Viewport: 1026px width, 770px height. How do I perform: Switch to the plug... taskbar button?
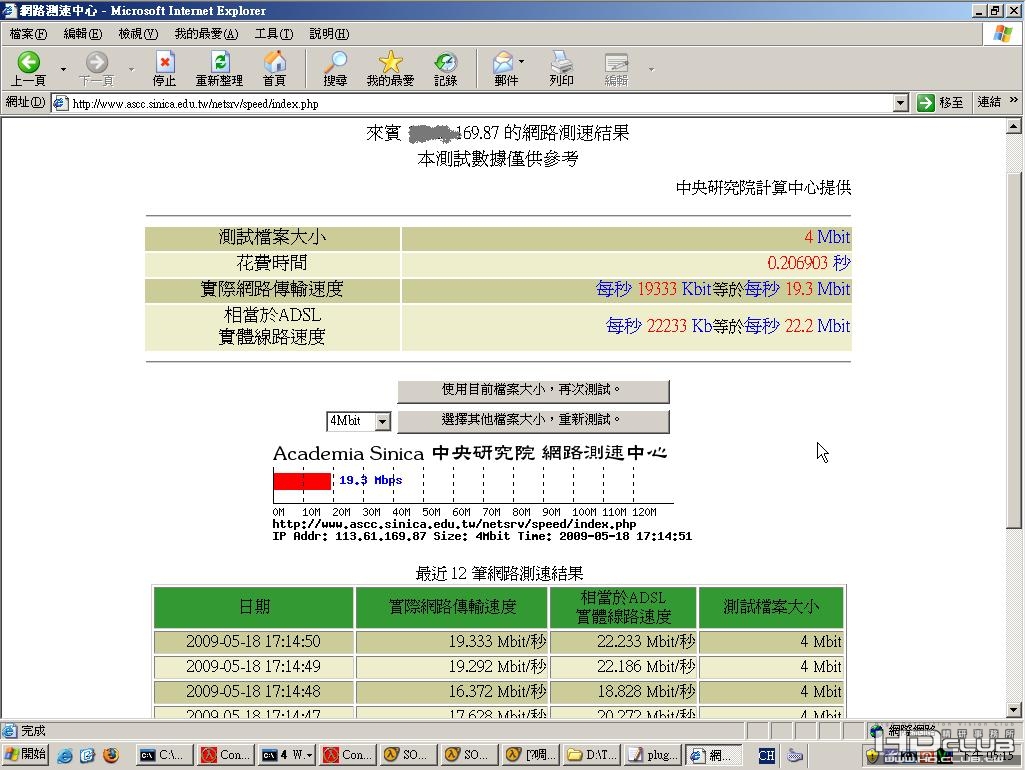point(653,755)
